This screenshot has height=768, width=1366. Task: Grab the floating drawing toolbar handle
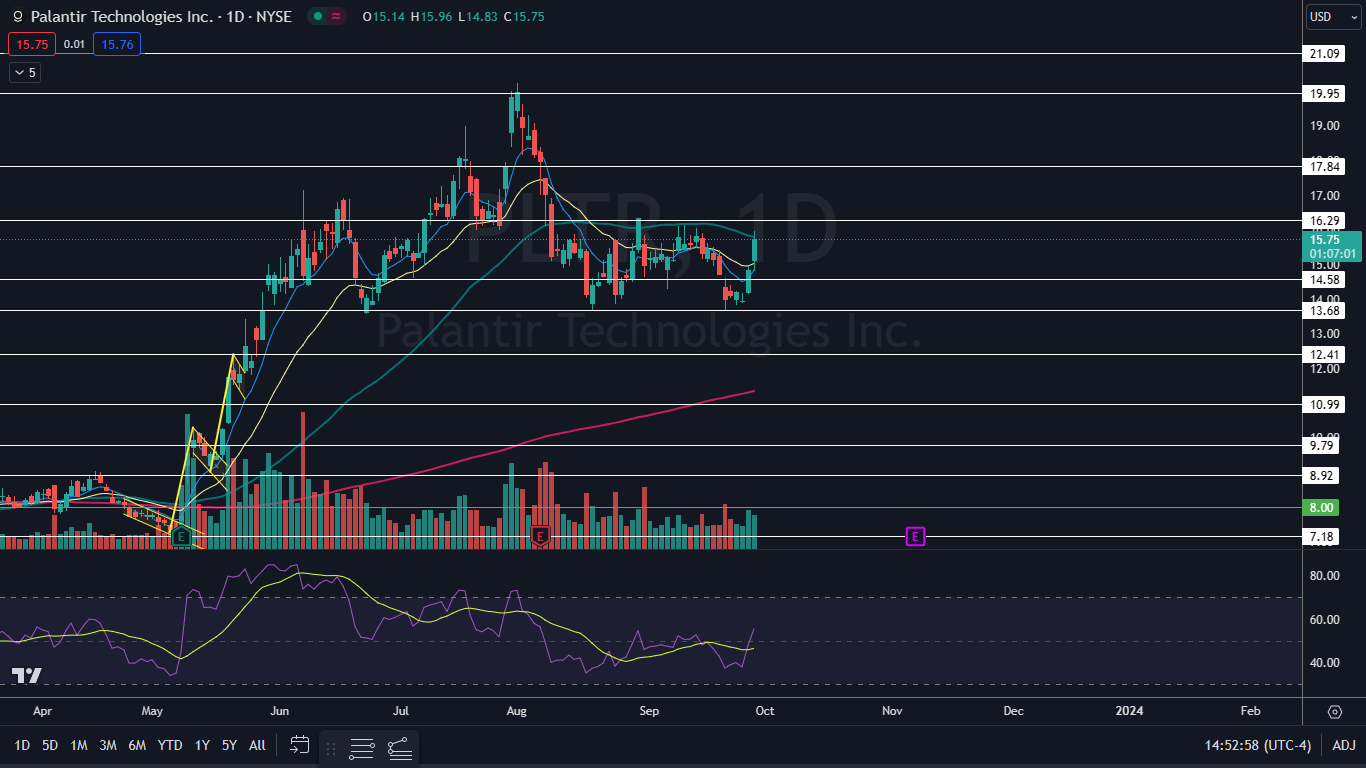tap(331, 747)
